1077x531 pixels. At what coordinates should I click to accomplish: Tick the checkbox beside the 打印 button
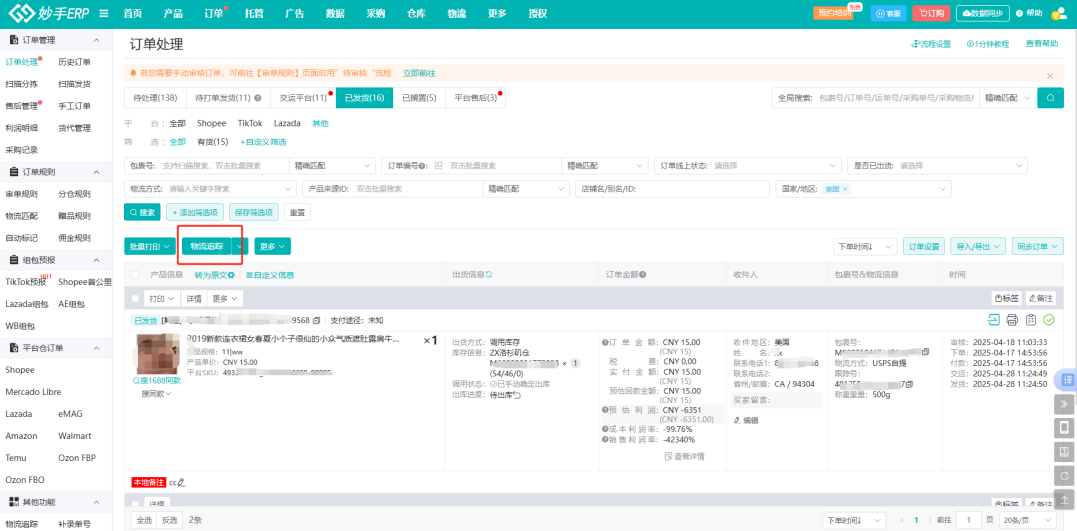tap(135, 299)
